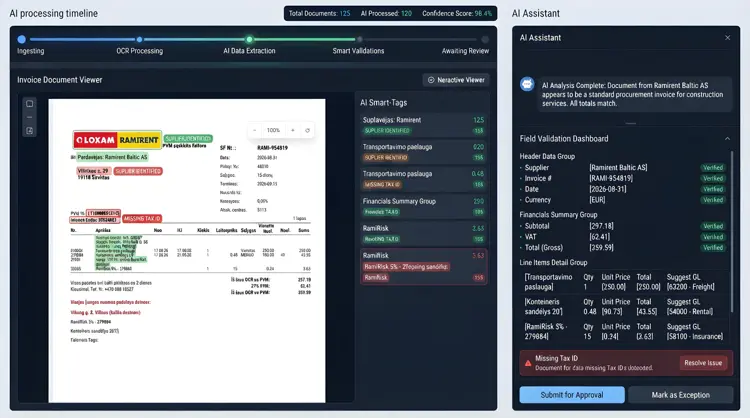
Task: Click the Verified badge for Supplier
Action: (713, 167)
